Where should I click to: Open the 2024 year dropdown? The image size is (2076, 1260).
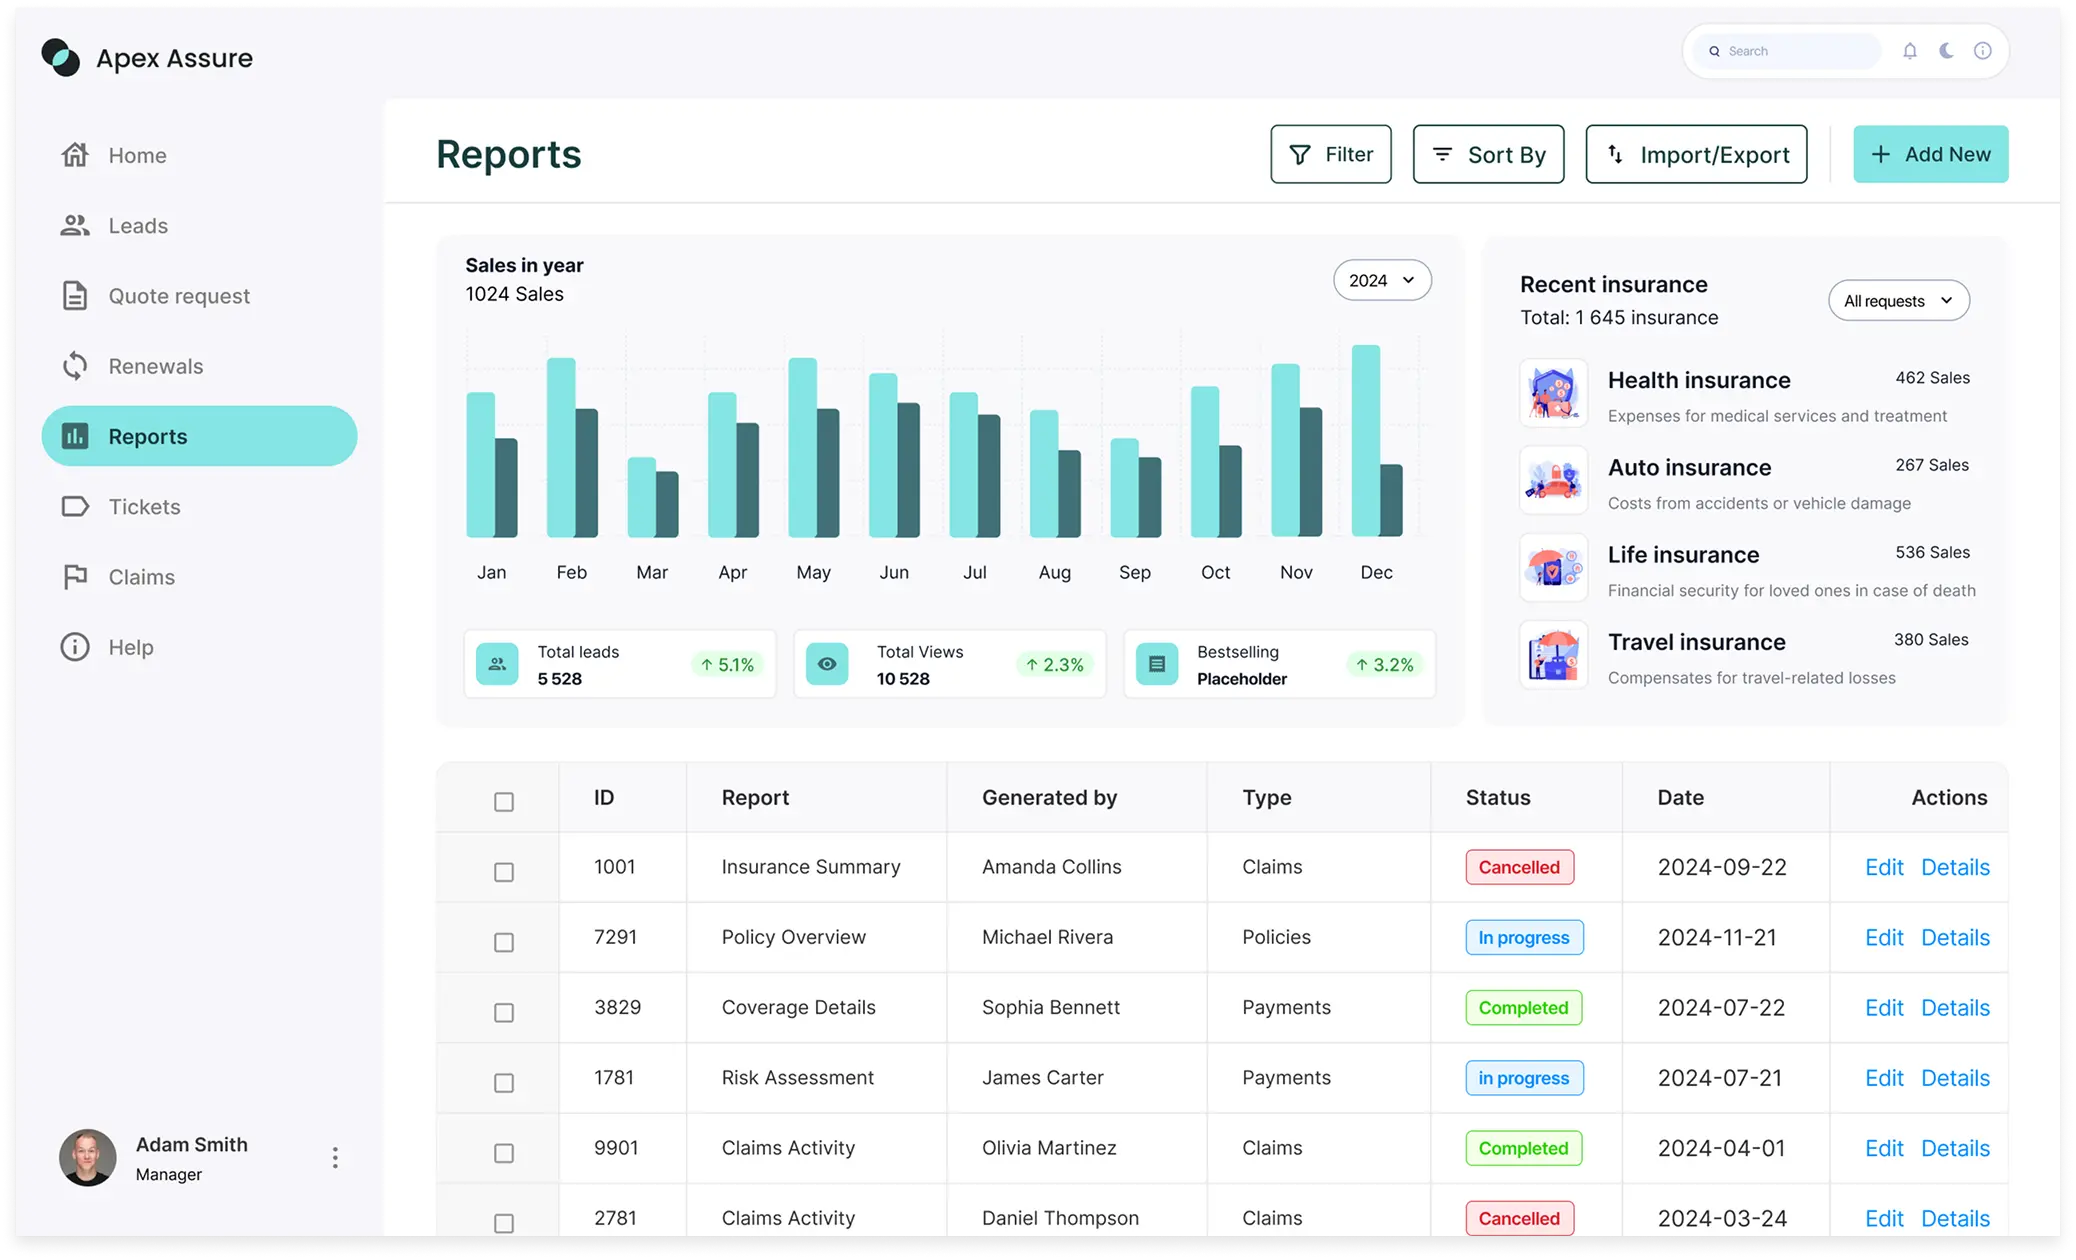[1382, 280]
